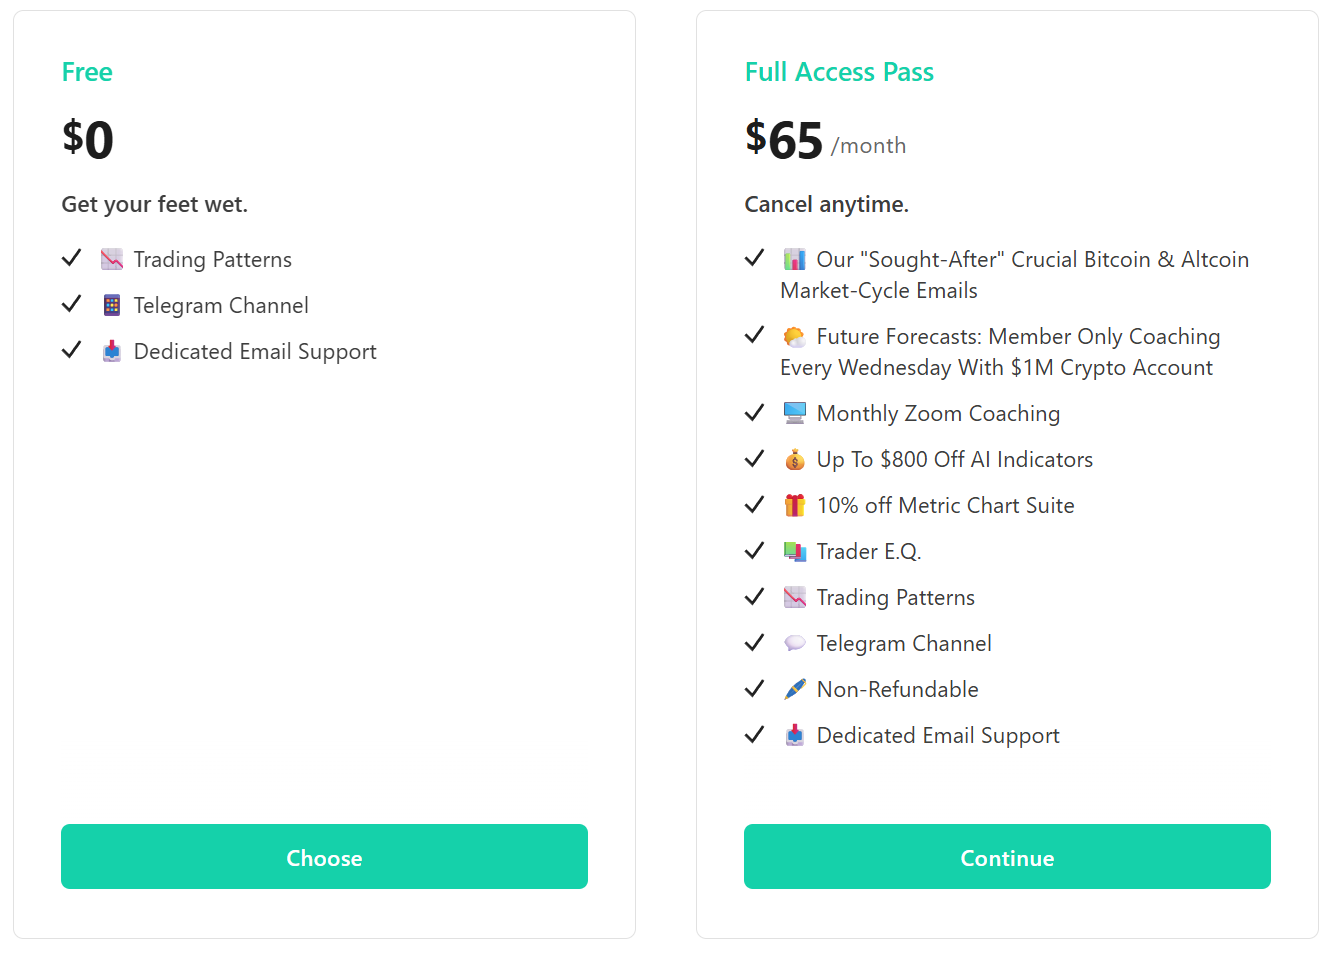
Task: Click the phone icon beside Free plan Telegram Channel
Action: (112, 306)
